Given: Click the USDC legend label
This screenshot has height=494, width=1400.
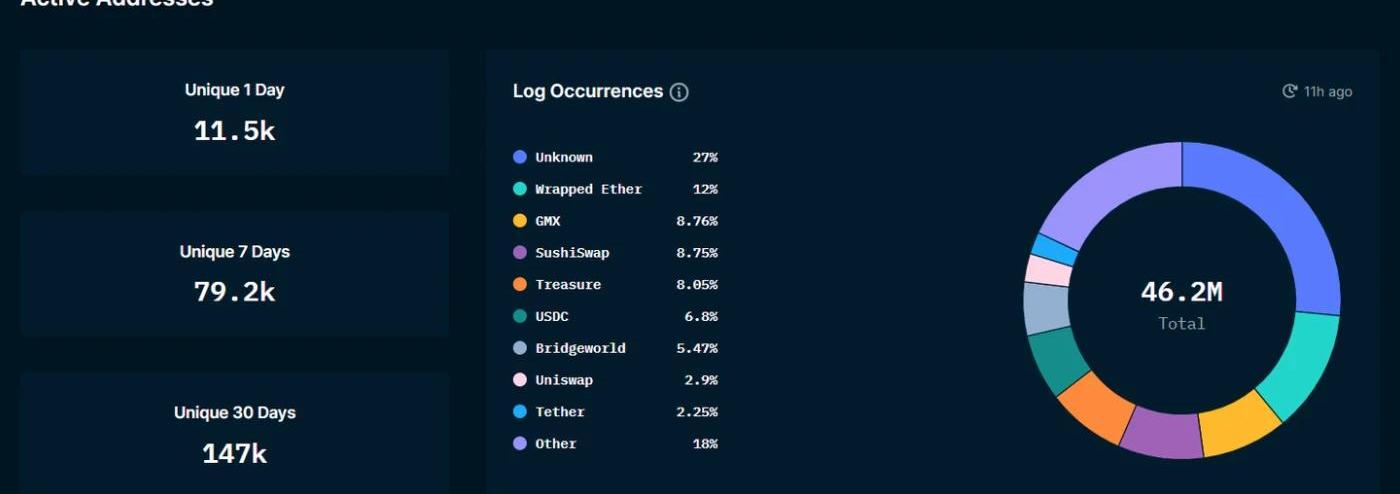Looking at the screenshot, I should (x=552, y=316).
